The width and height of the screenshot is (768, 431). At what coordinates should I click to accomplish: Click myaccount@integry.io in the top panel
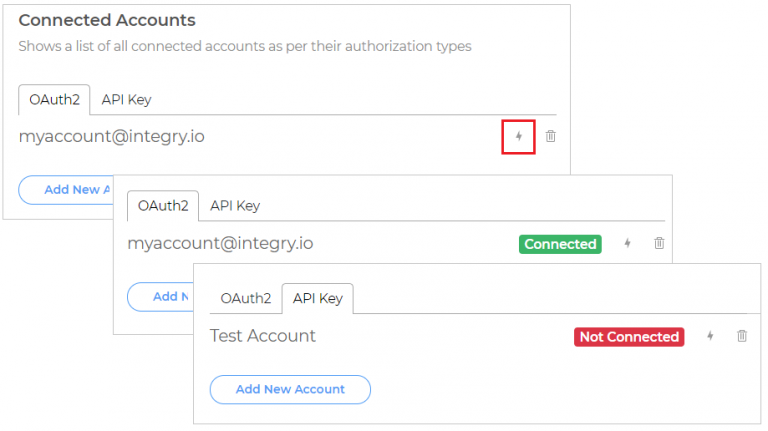[x=112, y=137]
